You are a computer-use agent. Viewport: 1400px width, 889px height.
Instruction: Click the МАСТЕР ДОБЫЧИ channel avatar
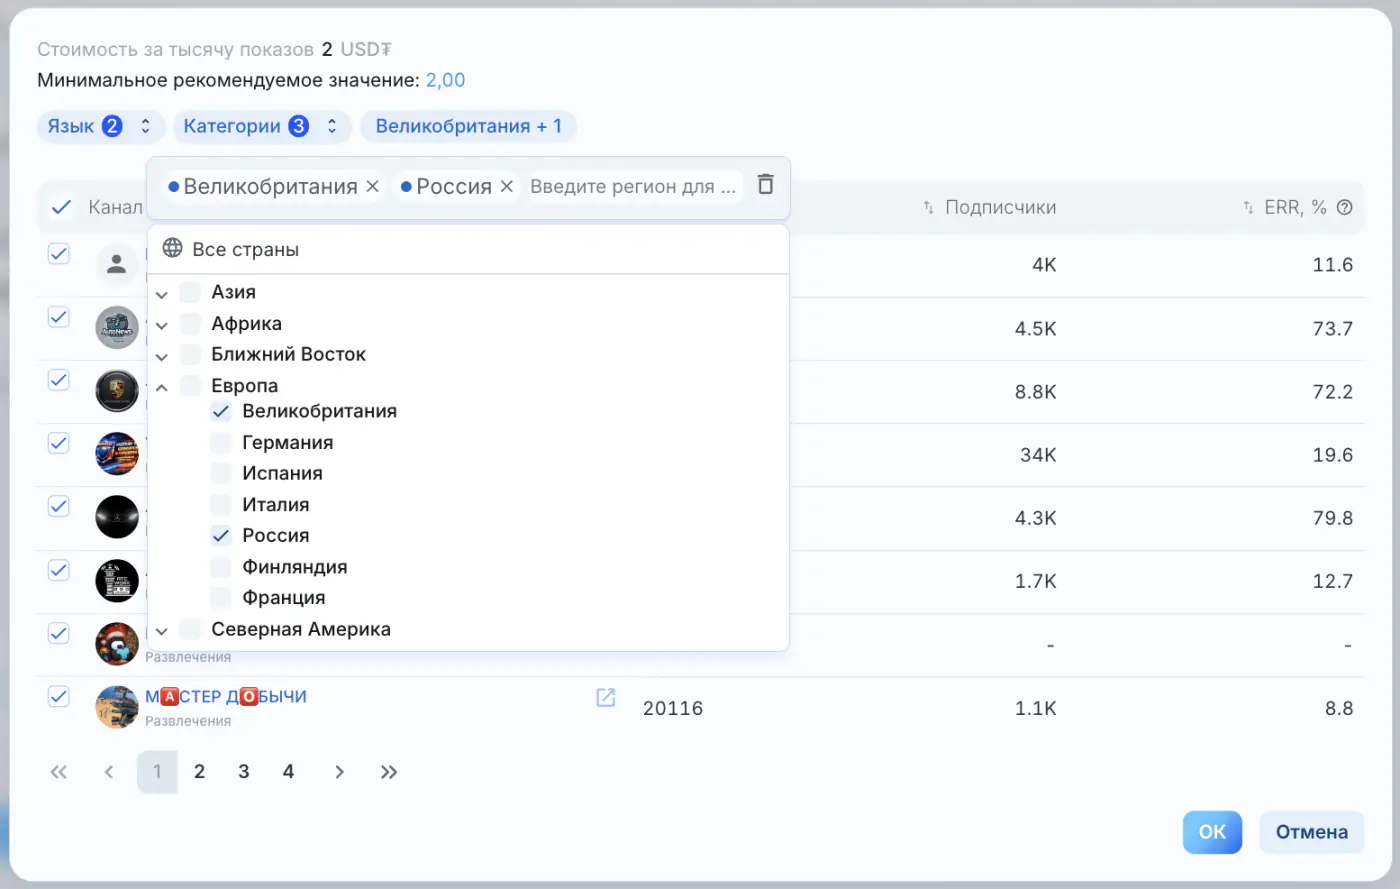(x=117, y=707)
